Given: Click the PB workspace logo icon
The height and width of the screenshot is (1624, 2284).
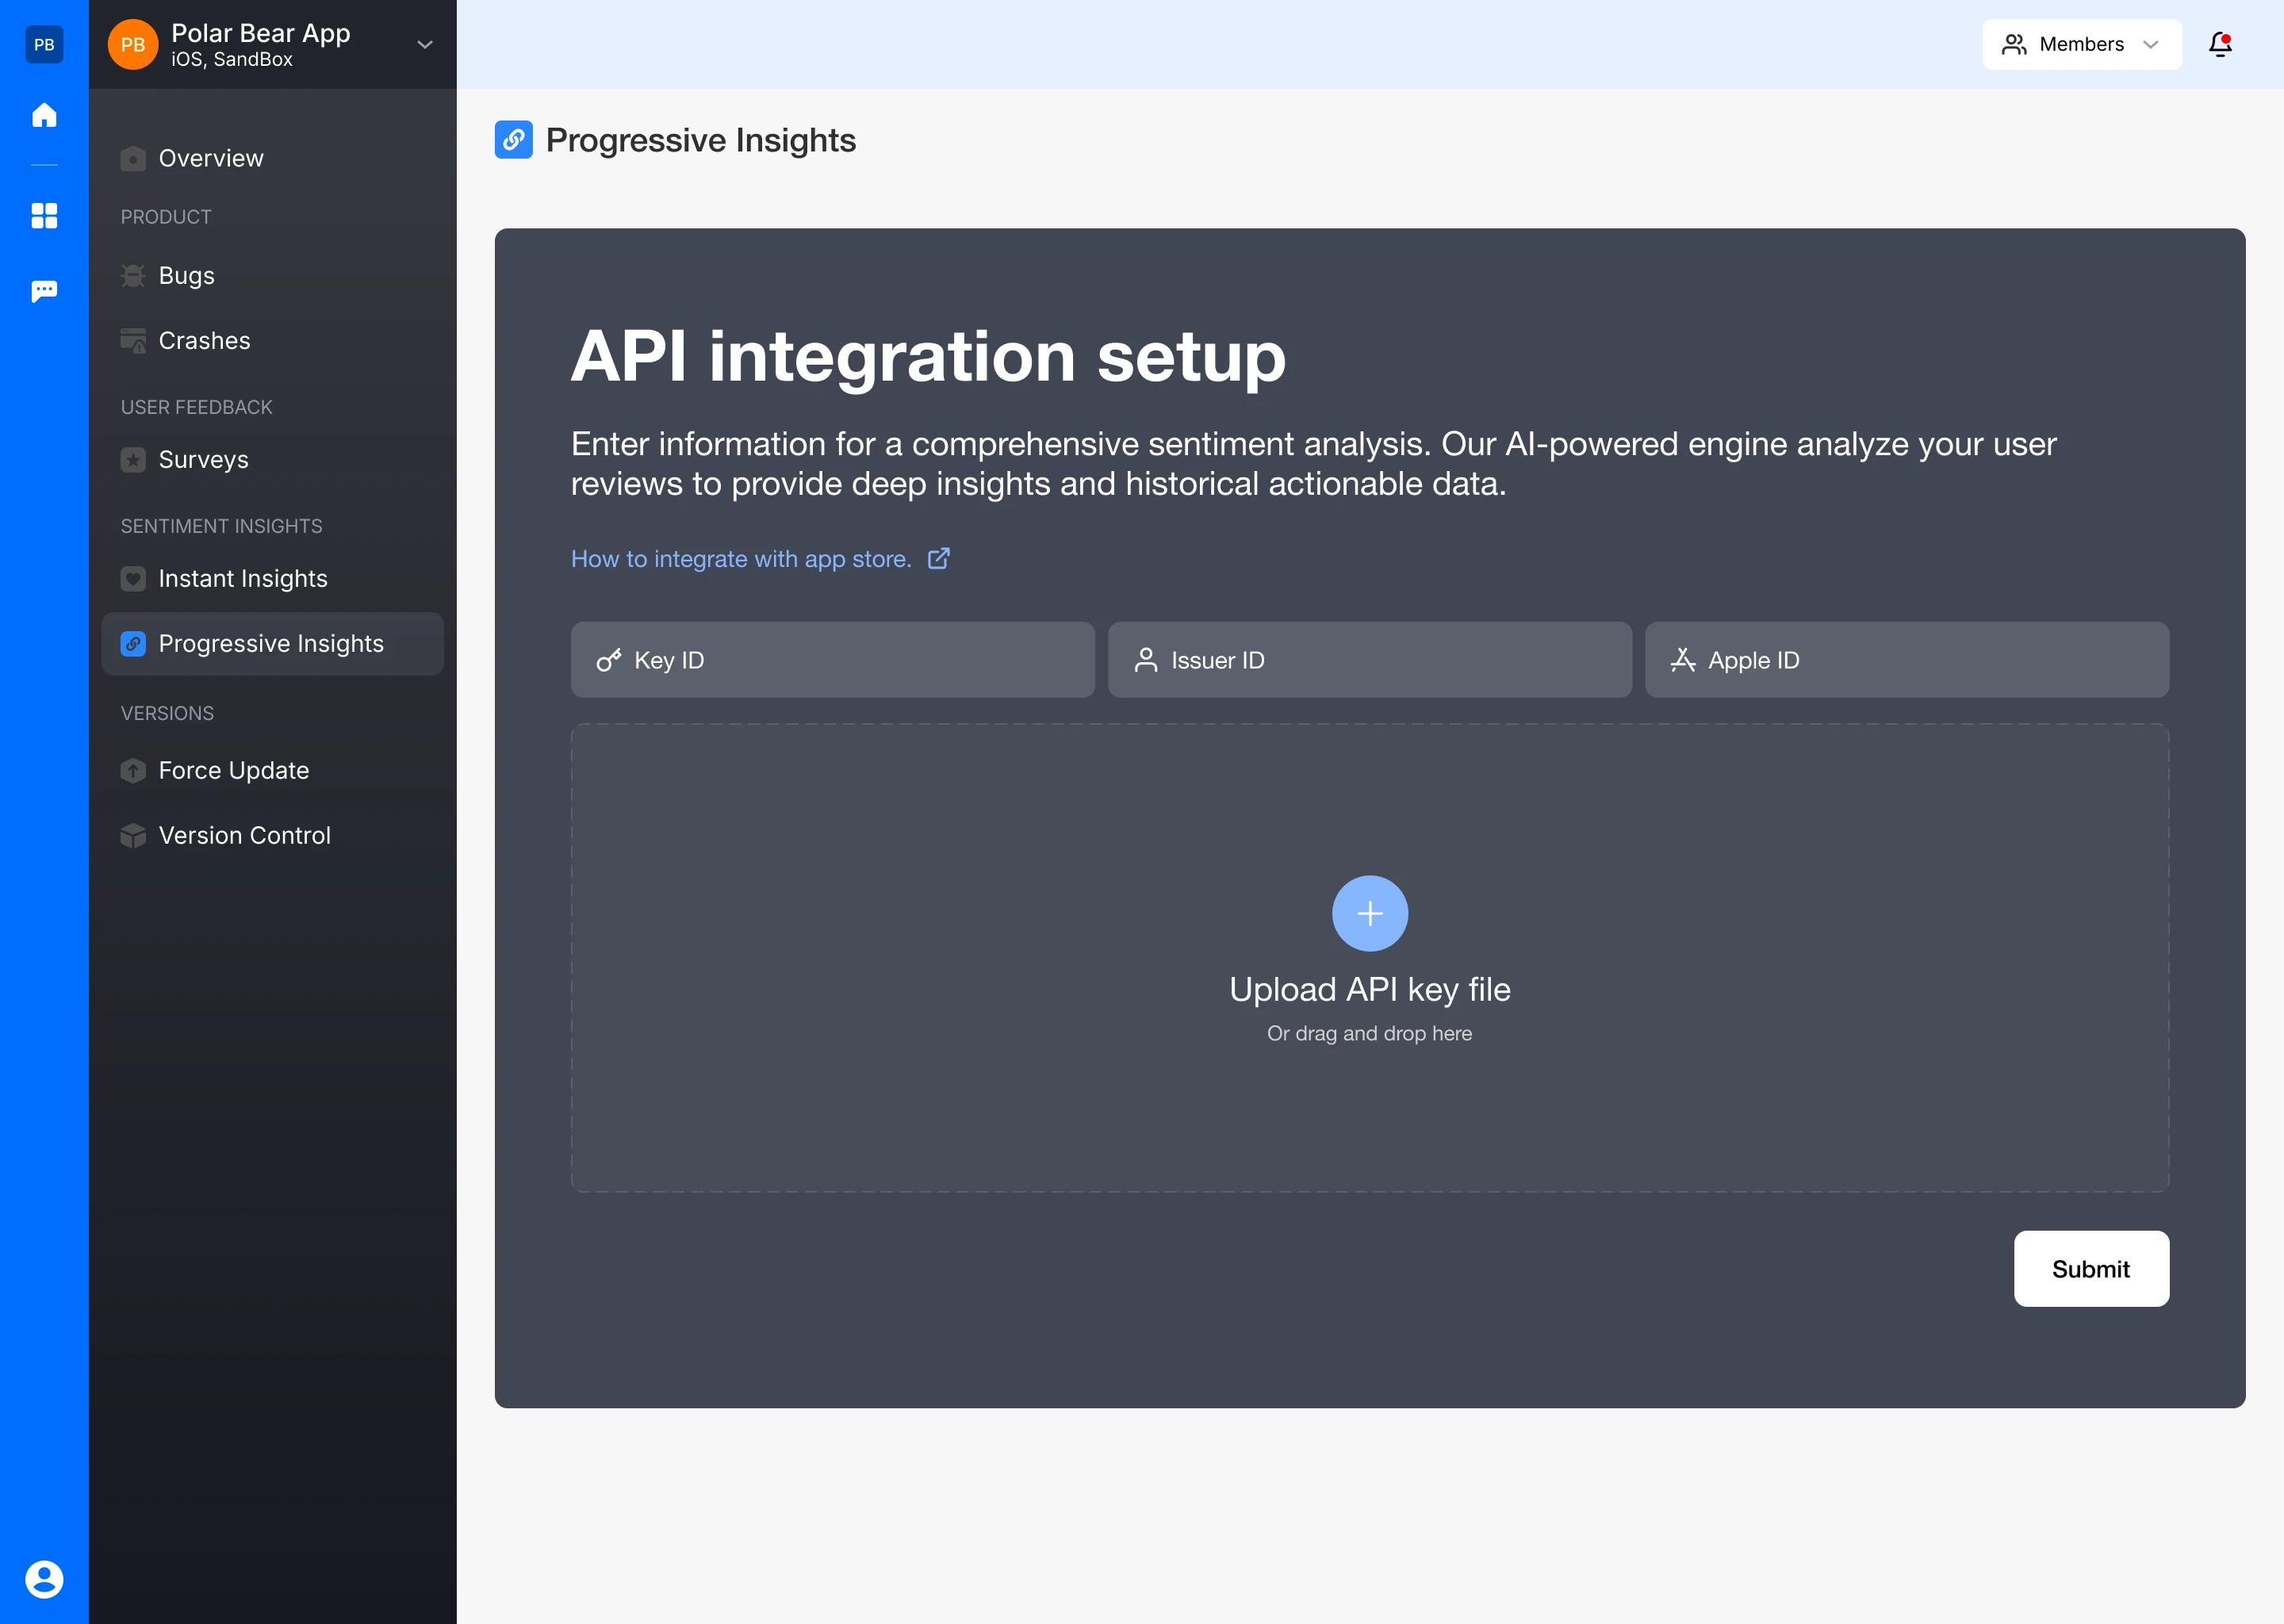Looking at the screenshot, I should coord(44,44).
